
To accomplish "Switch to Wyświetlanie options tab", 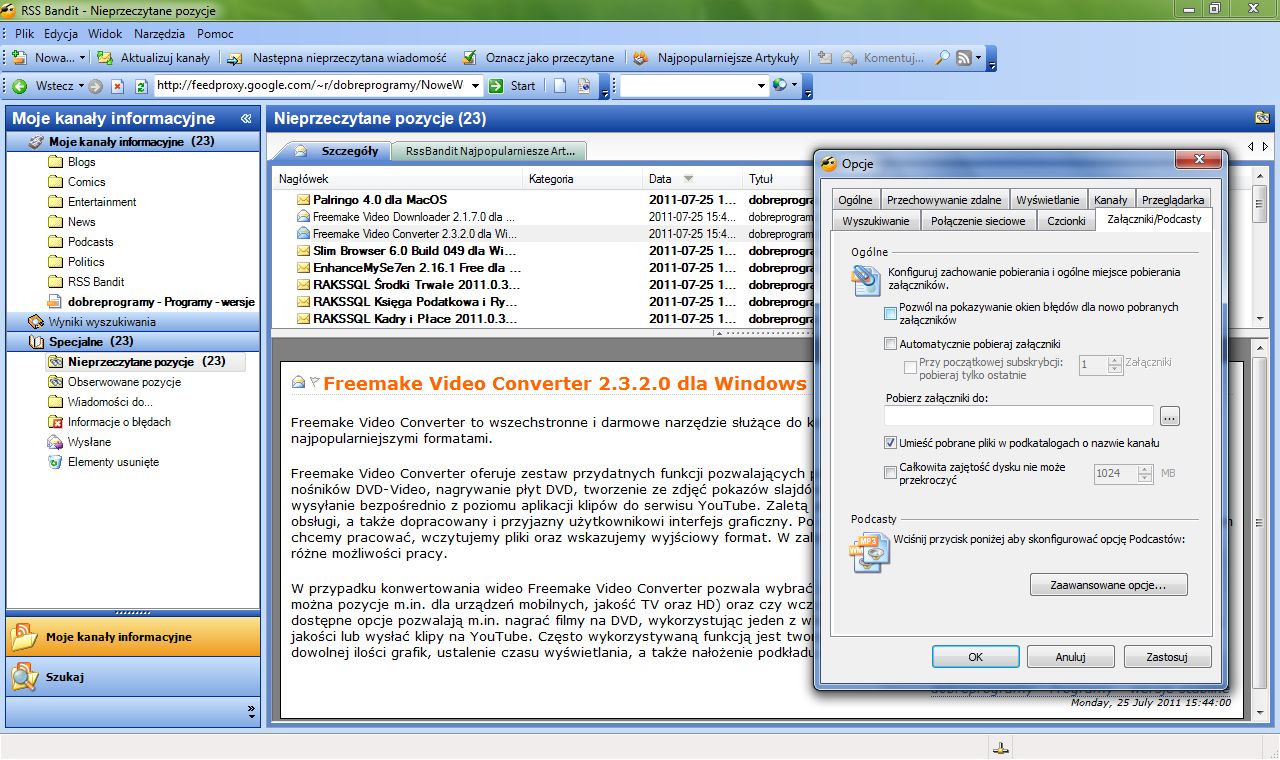I will (1048, 199).
